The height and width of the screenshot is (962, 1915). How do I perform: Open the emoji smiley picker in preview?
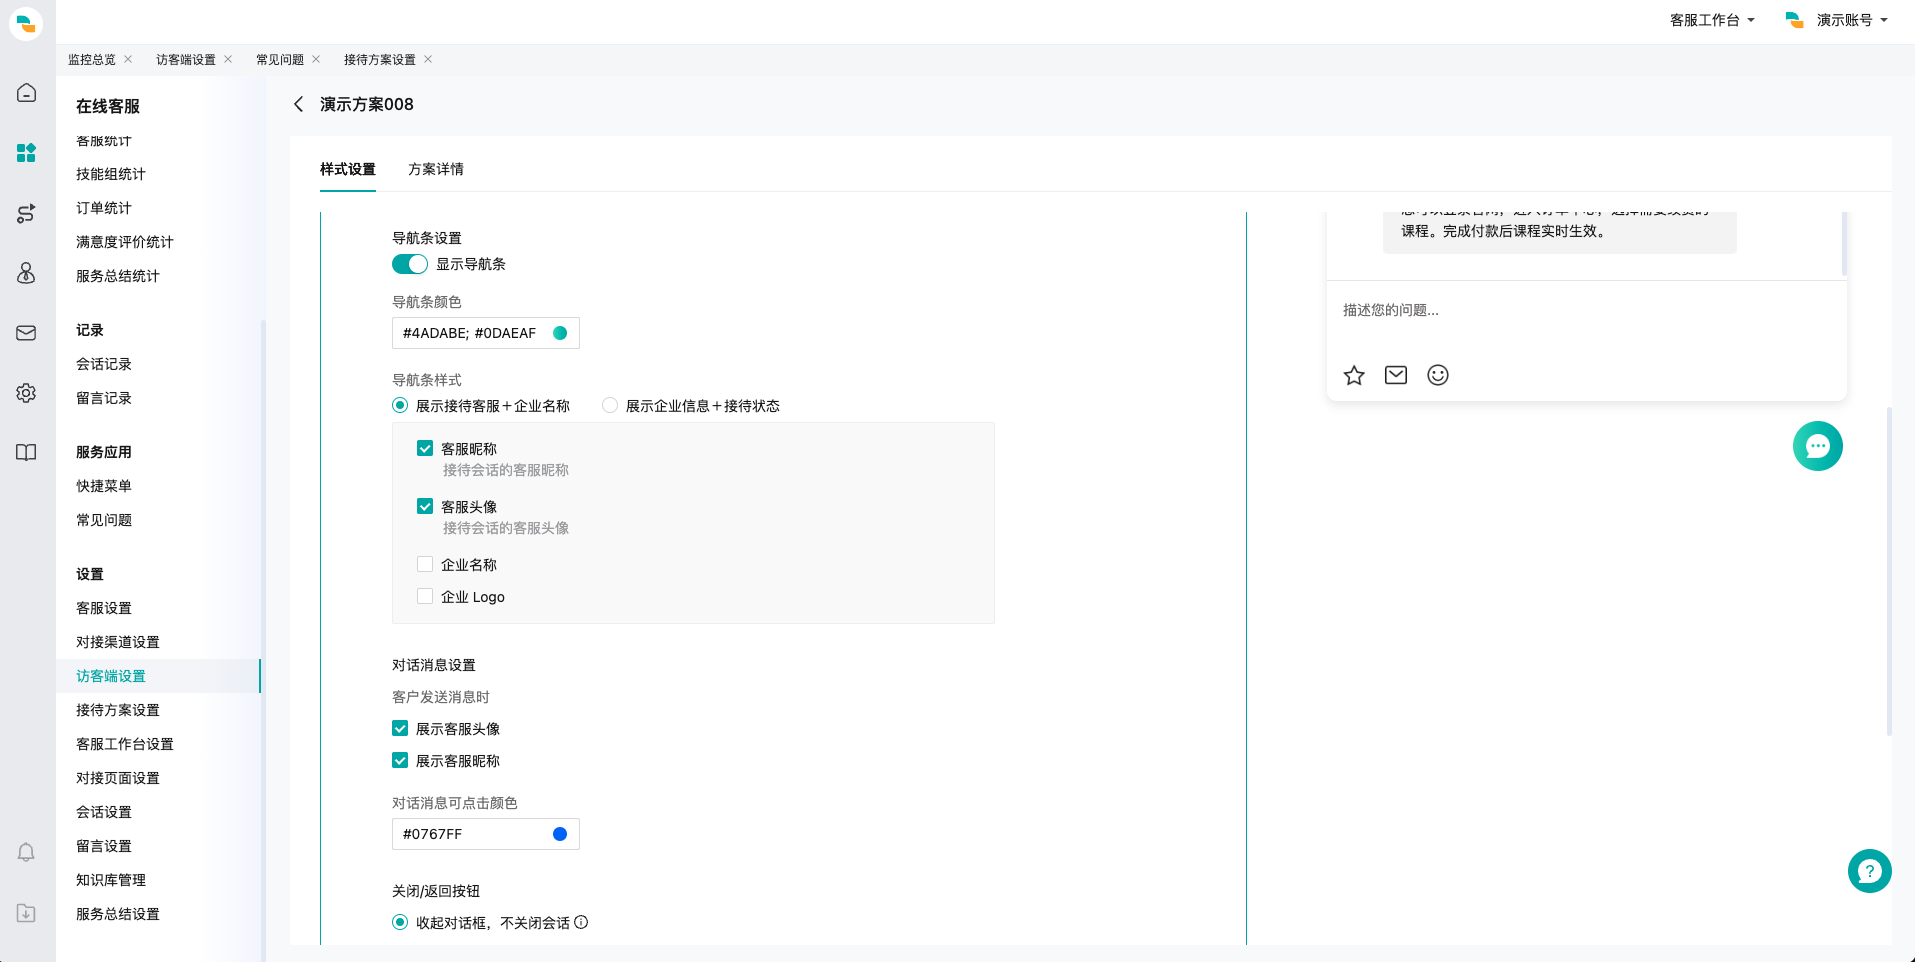tap(1438, 375)
